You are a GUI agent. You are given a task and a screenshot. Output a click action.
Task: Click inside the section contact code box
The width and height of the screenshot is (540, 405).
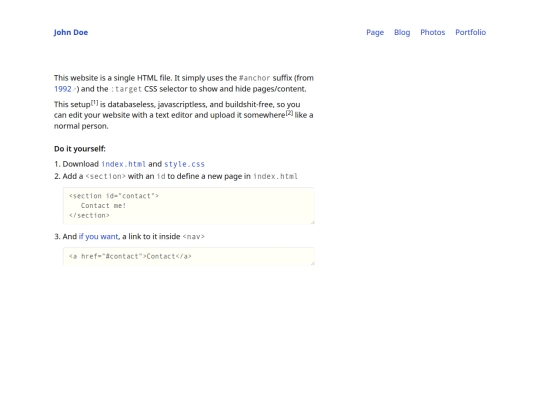point(189,206)
